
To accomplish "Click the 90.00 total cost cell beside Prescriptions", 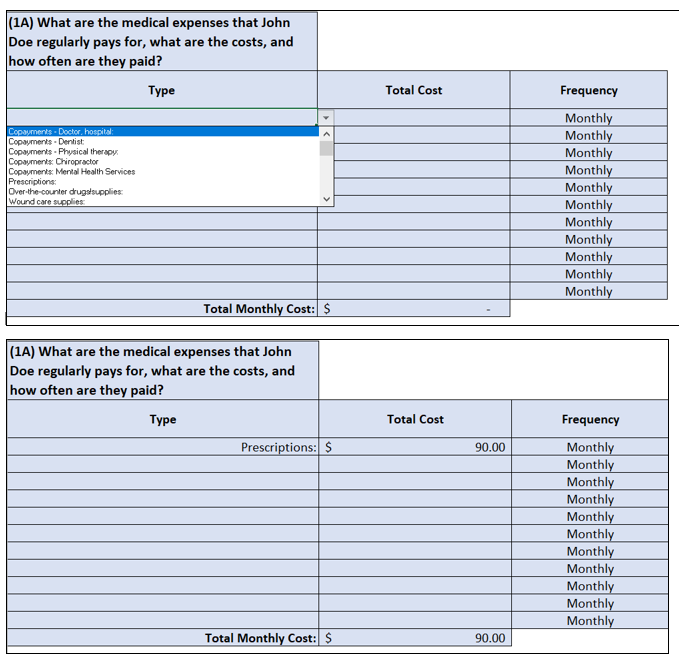I will (415, 446).
